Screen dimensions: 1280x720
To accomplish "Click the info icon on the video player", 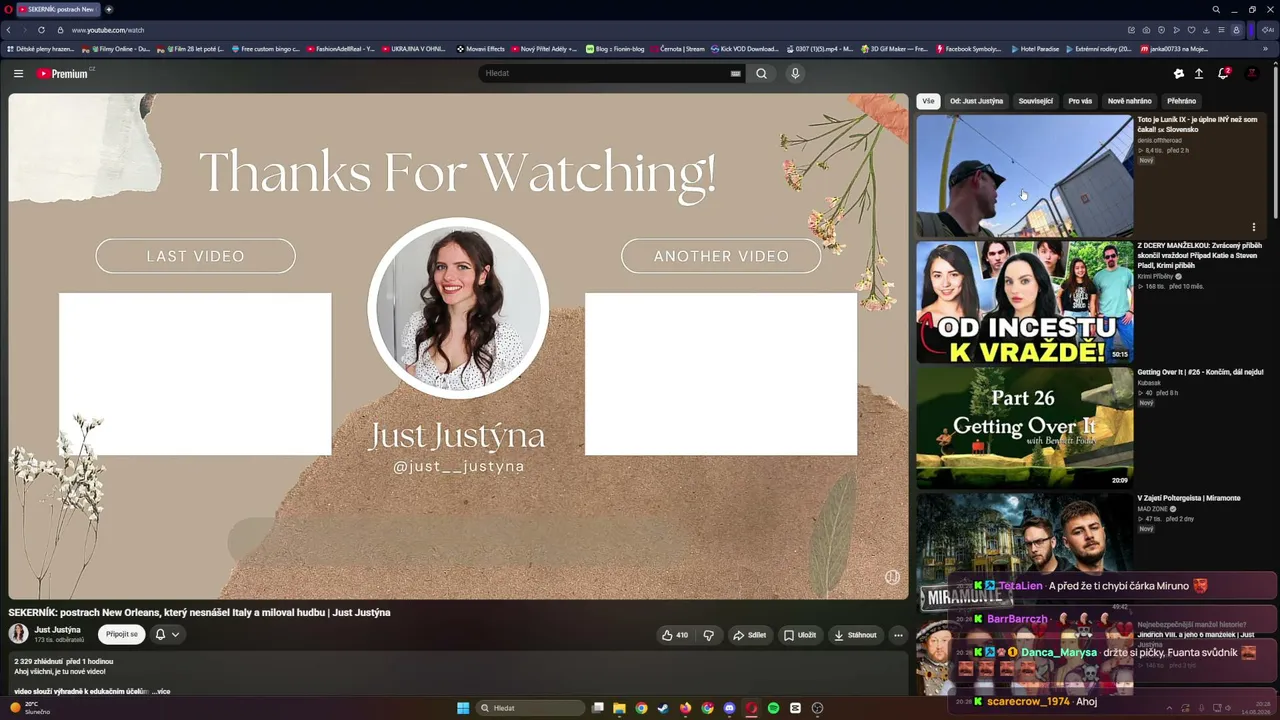I will point(892,577).
